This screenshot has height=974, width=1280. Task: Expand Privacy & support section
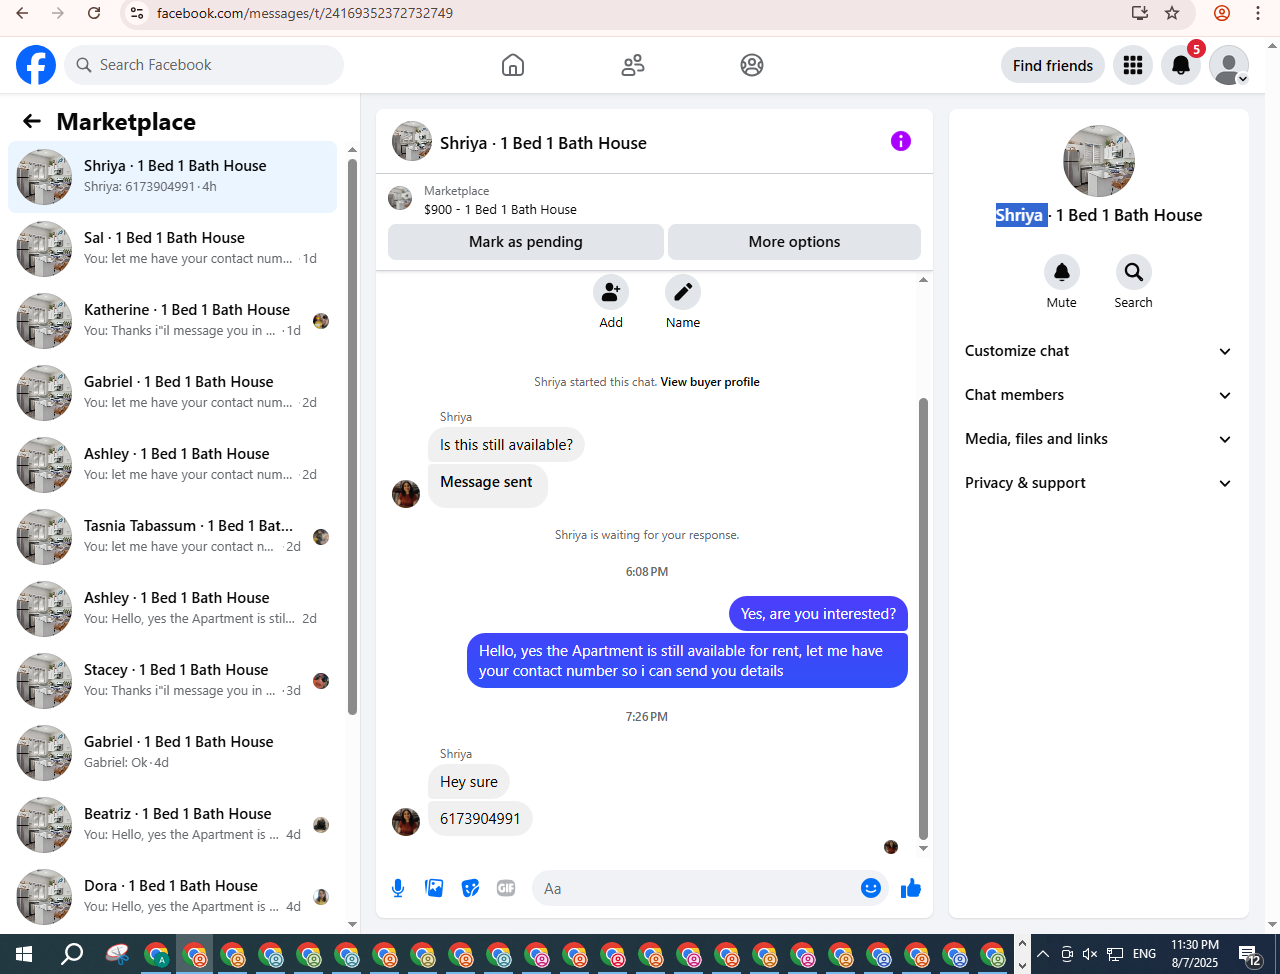1098,483
